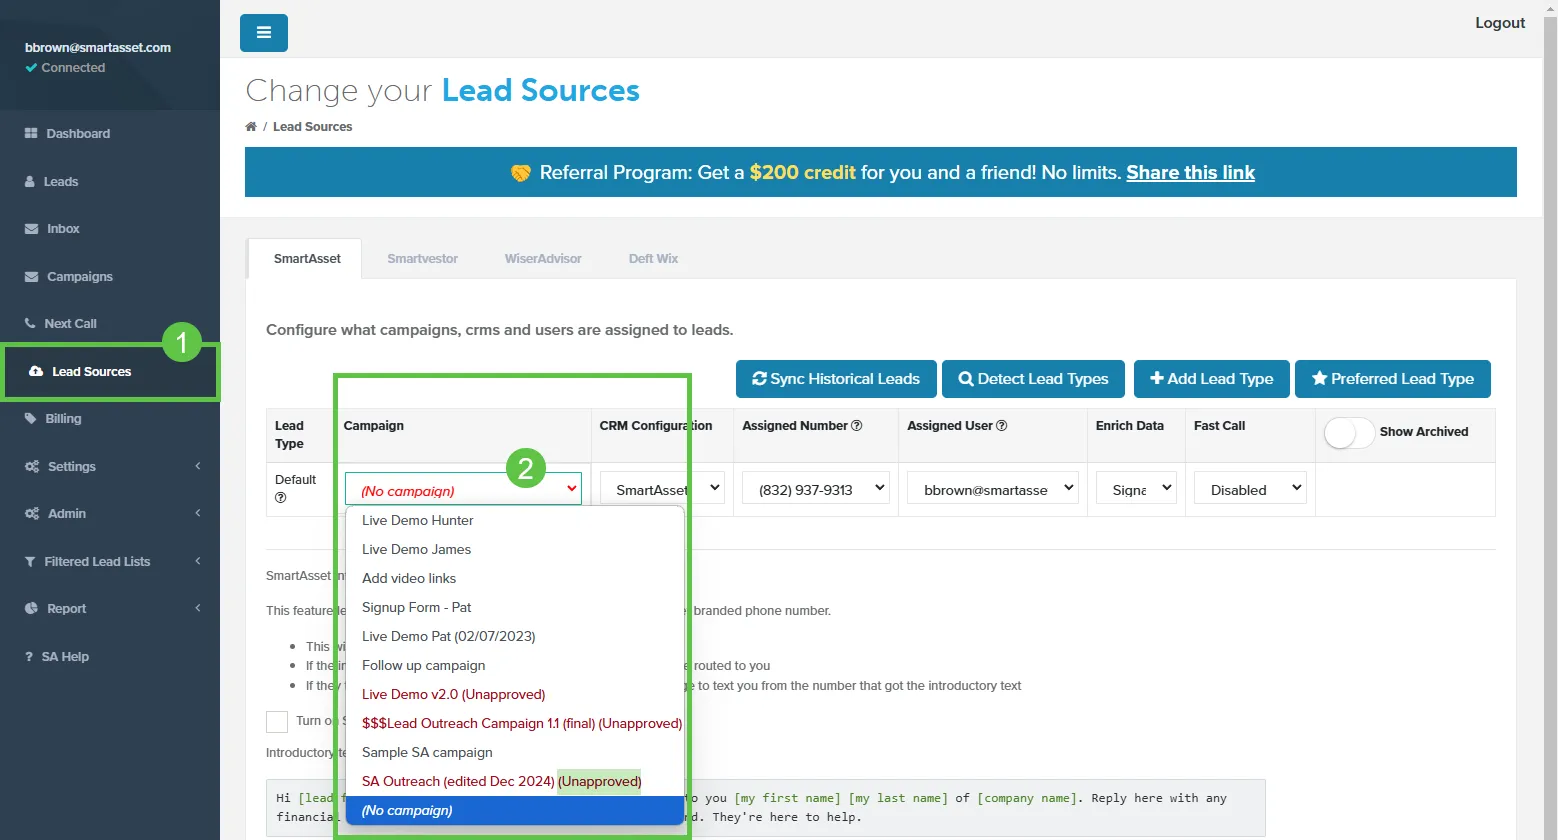
Task: Click the Add Lead Type button
Action: coord(1212,379)
